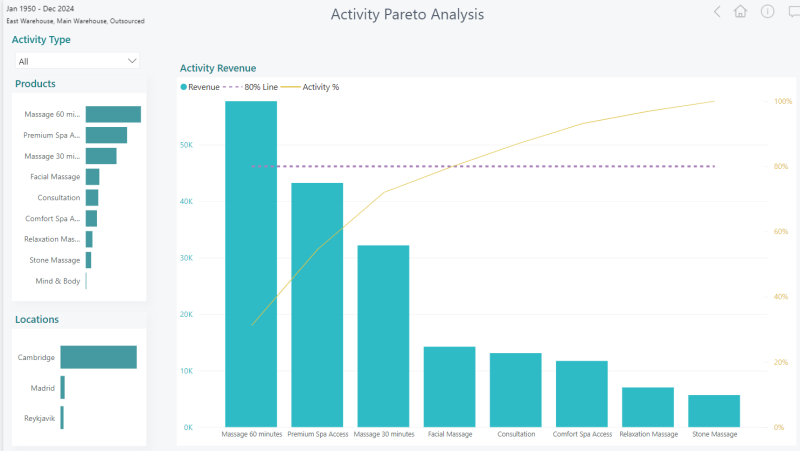
Task: Select the Consultation bar in Products
Action: [x=92, y=197]
